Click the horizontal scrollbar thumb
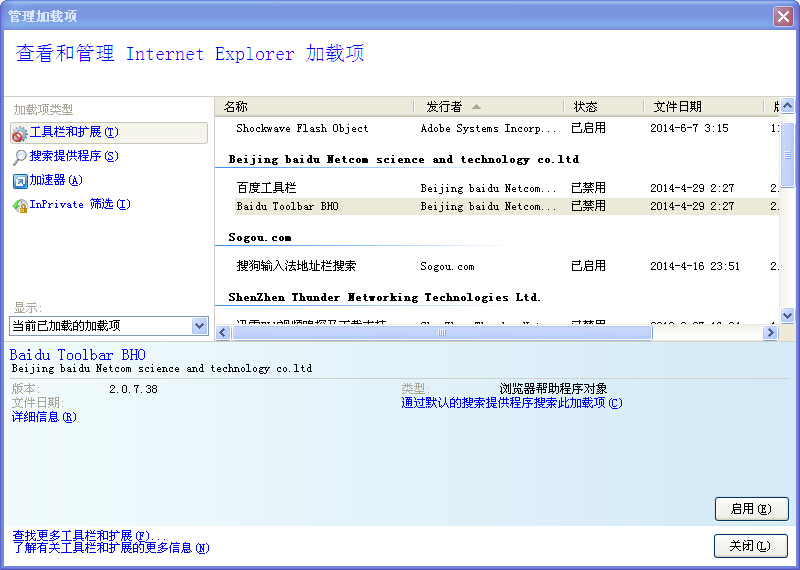 [x=442, y=333]
